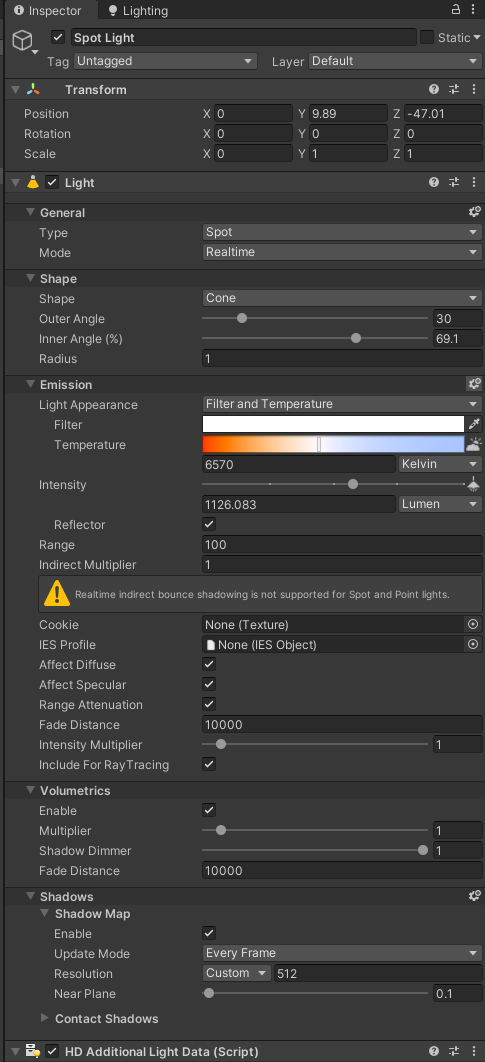Click the Transform component axes icon
Screen dimensions: 485x1062
pos(33,89)
